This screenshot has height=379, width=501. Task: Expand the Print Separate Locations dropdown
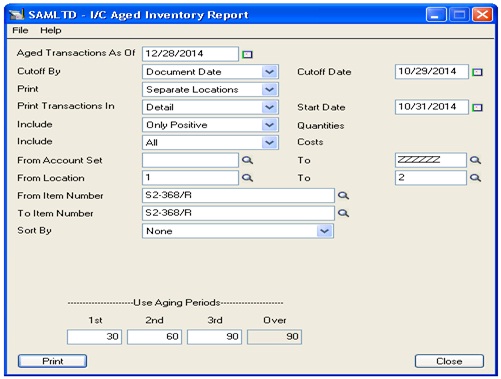click(x=270, y=90)
